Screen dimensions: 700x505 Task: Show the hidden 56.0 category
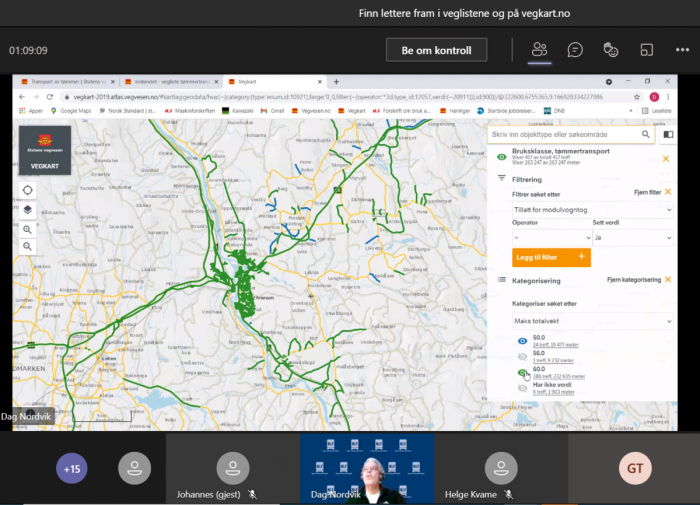522,356
